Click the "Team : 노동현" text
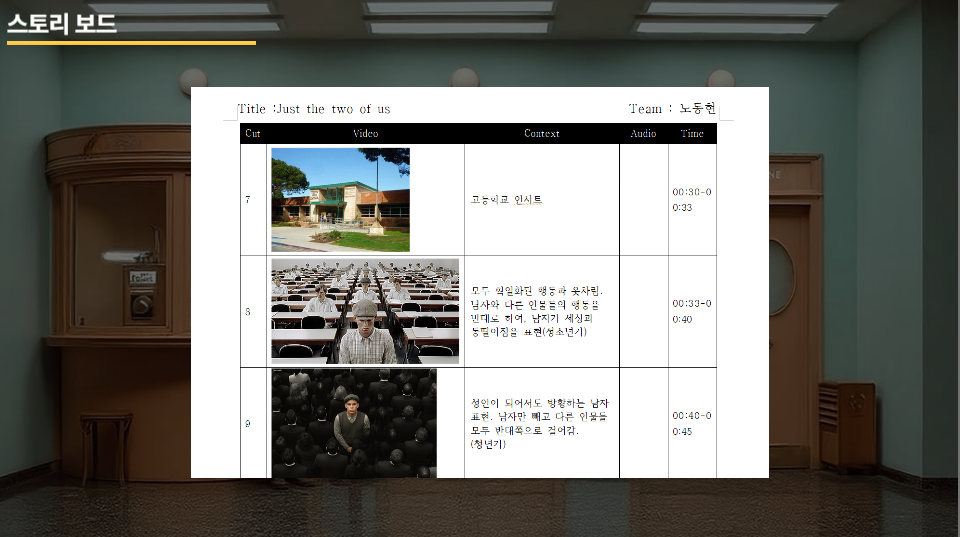Viewport: 960px width, 537px height. coord(672,109)
